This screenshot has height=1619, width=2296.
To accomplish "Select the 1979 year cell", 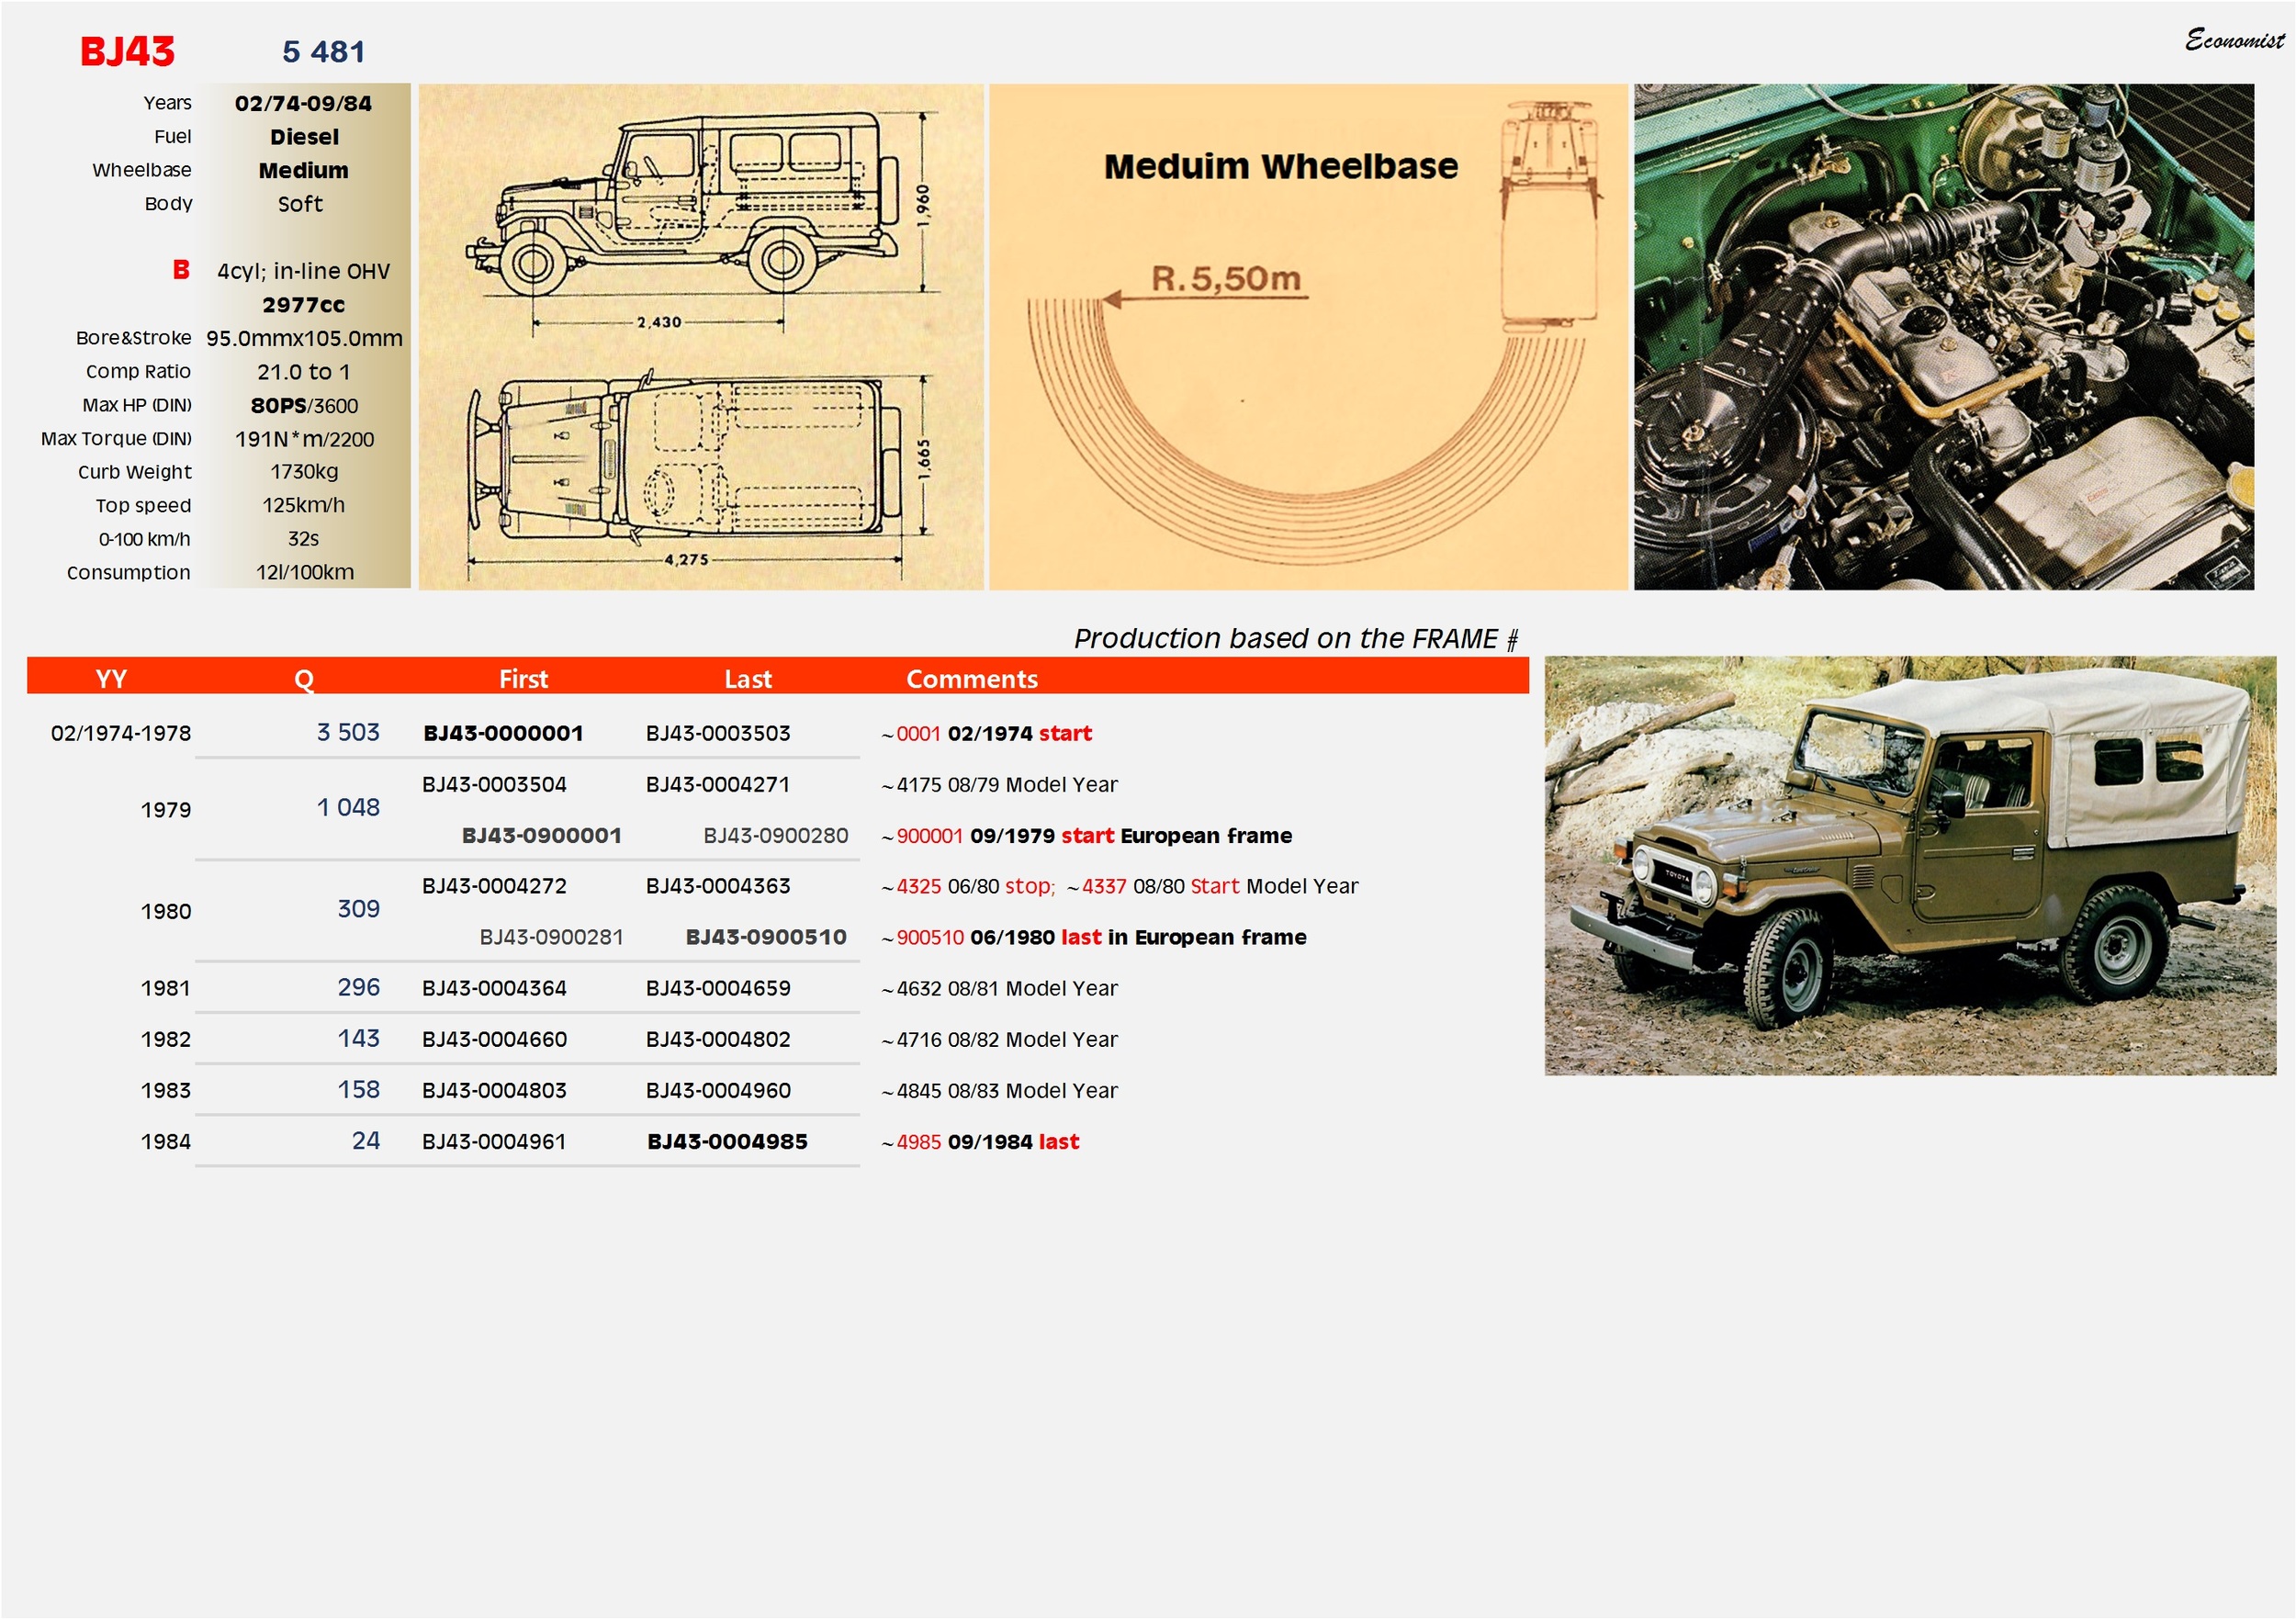I will [x=166, y=810].
